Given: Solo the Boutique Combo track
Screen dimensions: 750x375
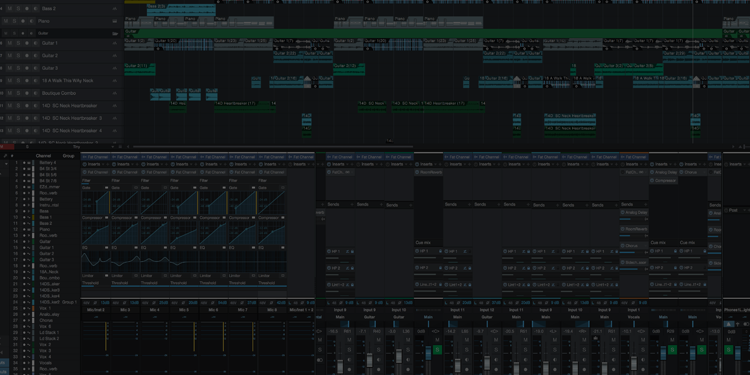Looking at the screenshot, I should click(18, 93).
